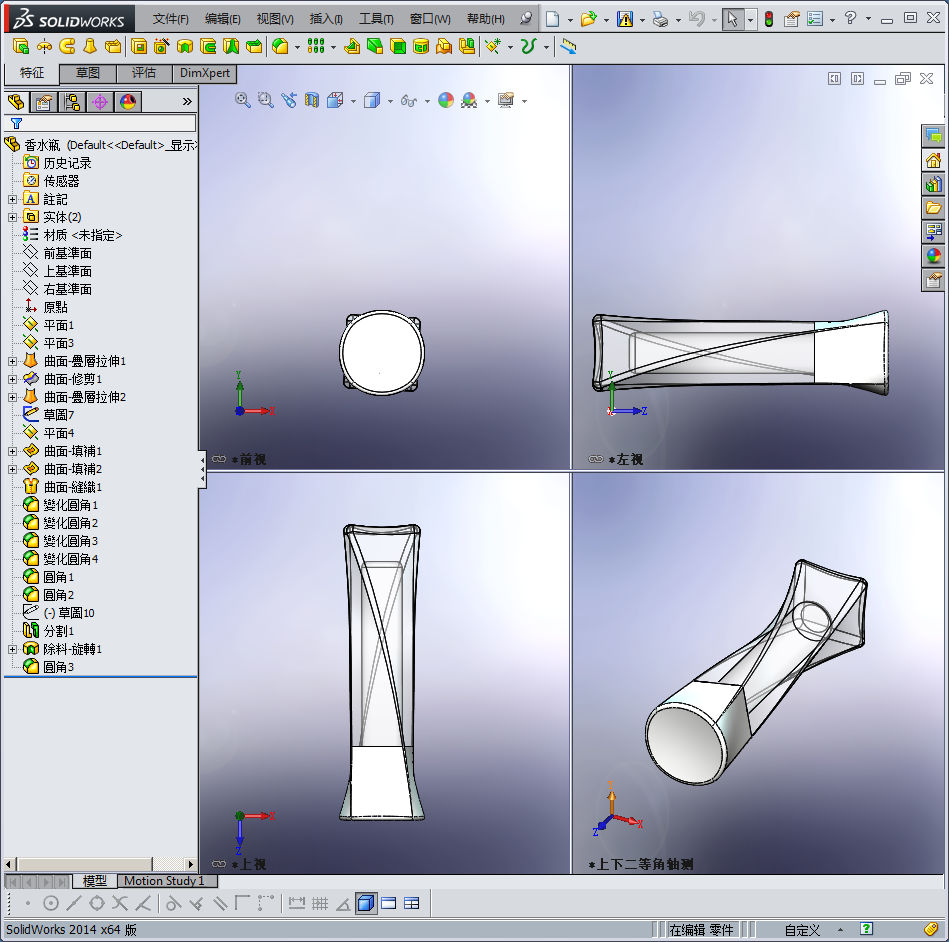
Task: Expand the 曲面-修剪1 tree node
Action: click(12, 380)
